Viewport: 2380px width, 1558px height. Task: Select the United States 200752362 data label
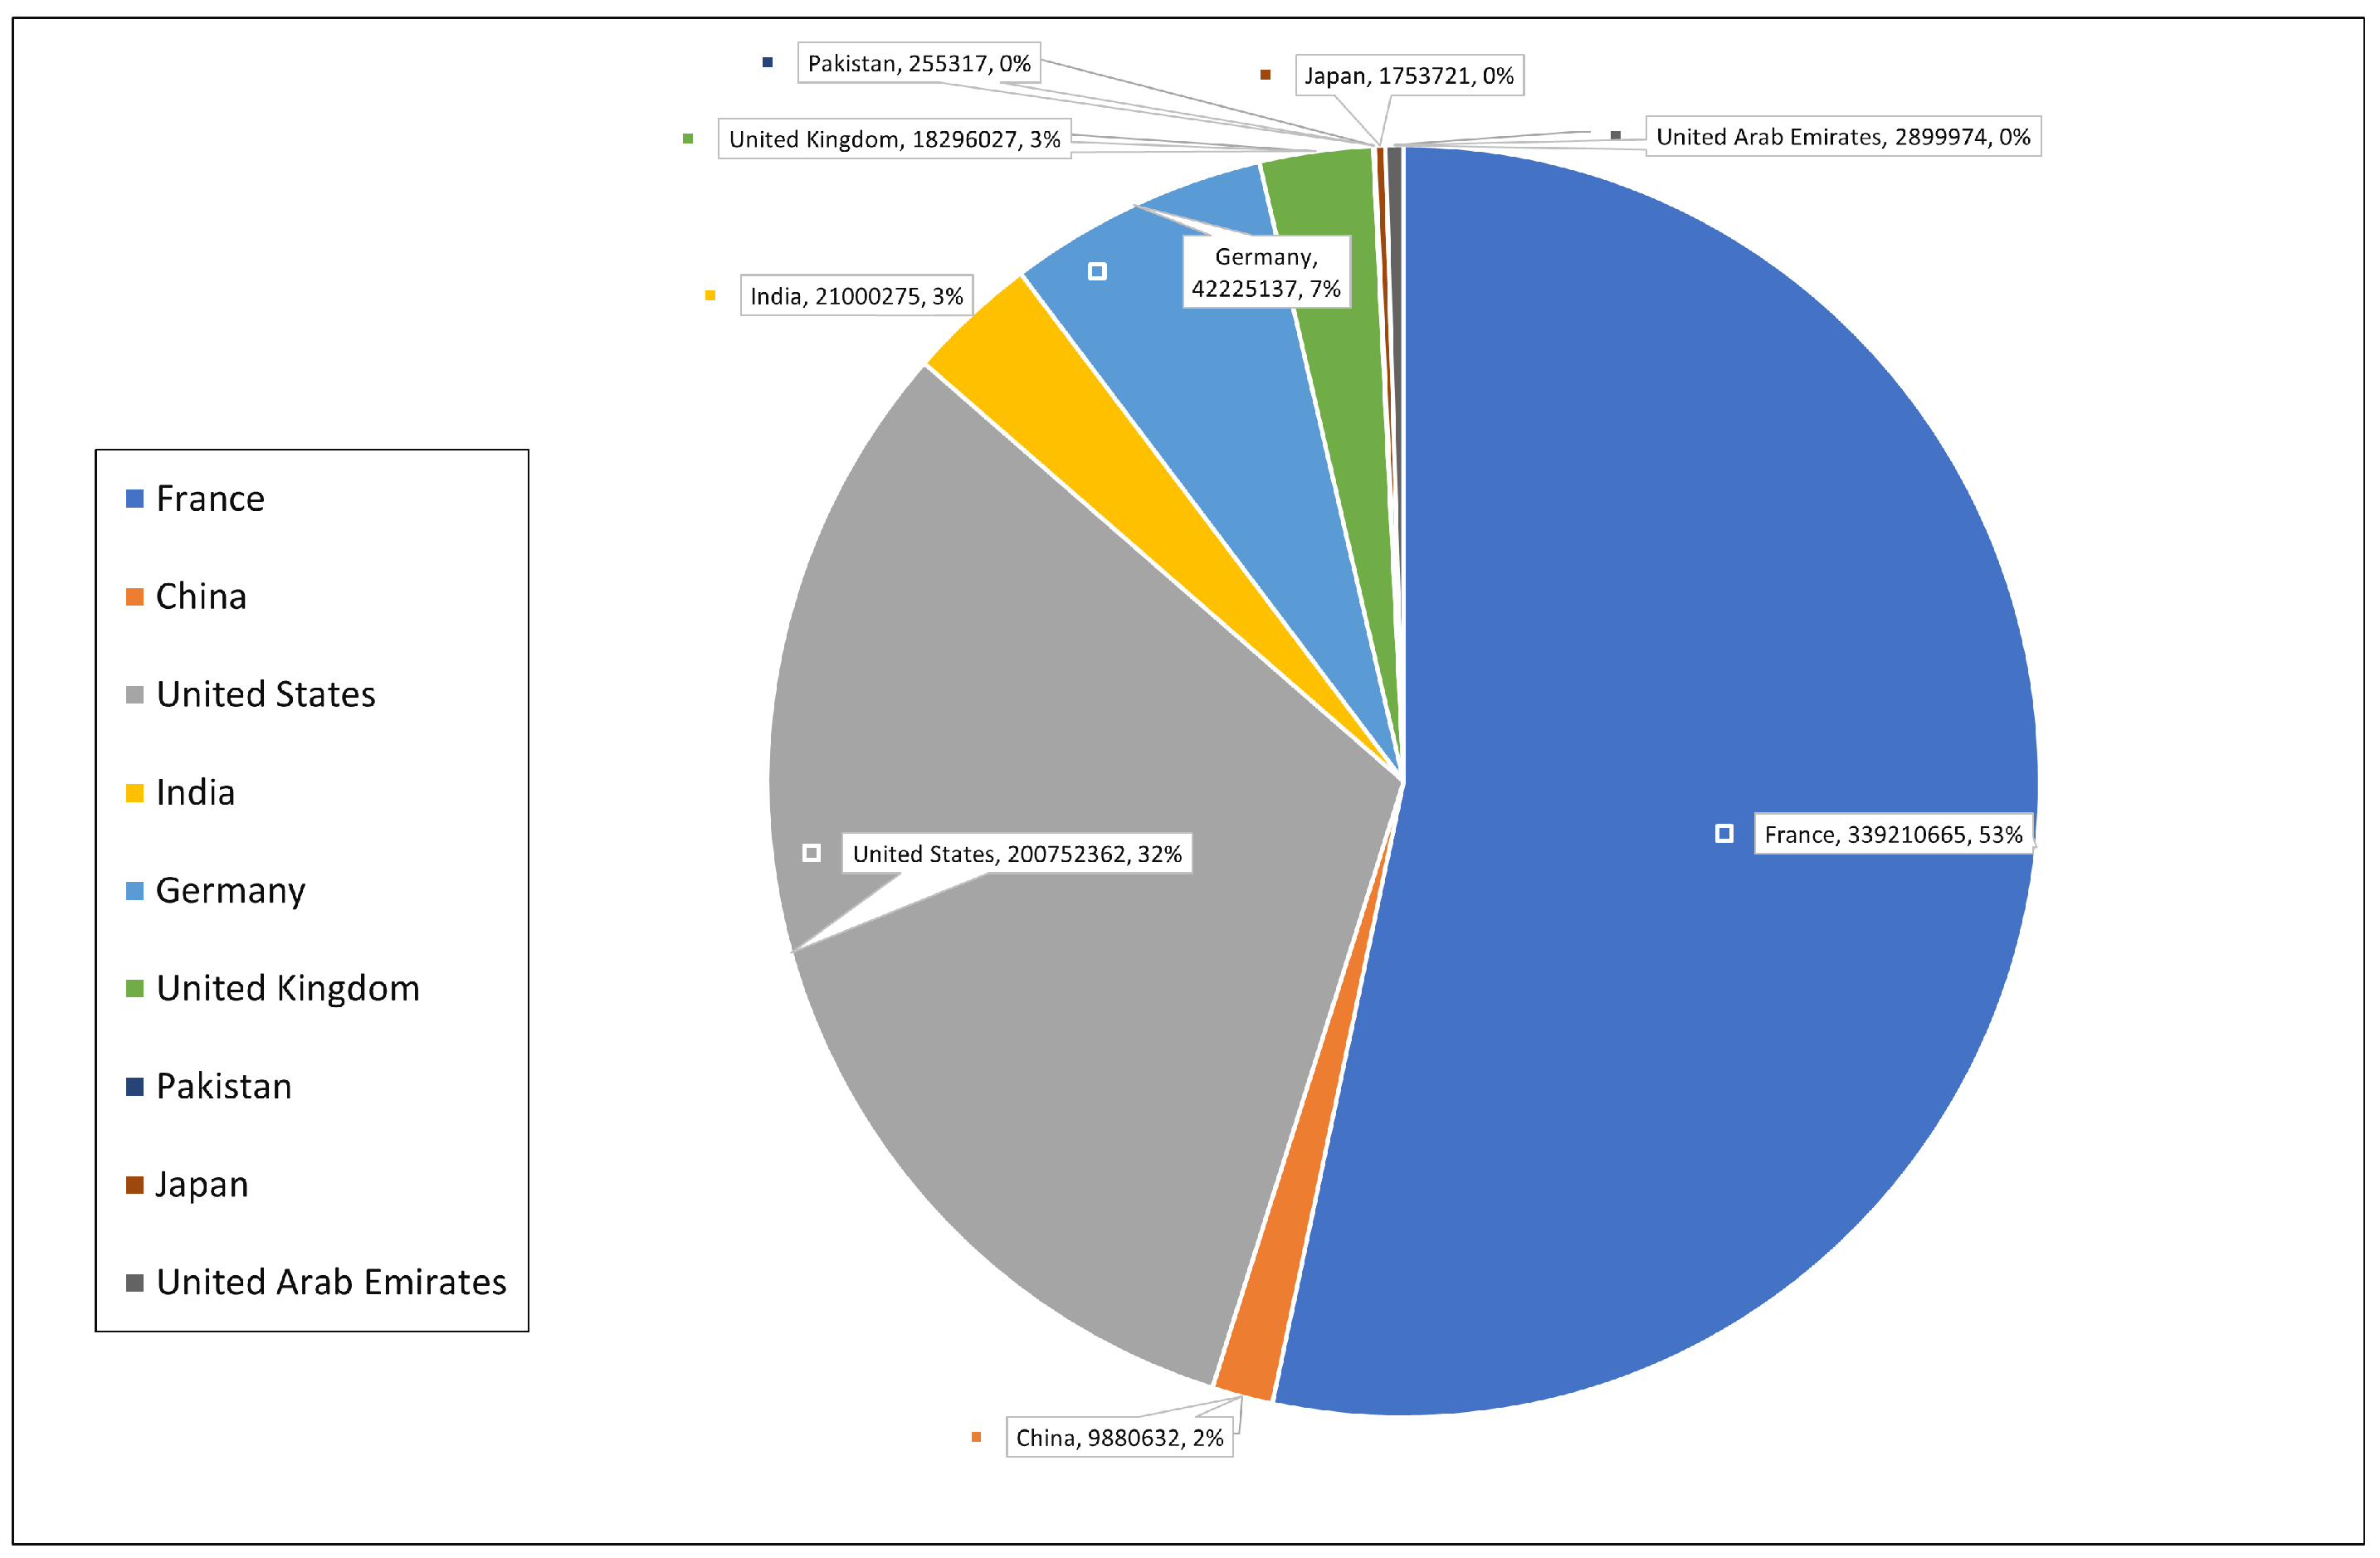pos(1017,854)
